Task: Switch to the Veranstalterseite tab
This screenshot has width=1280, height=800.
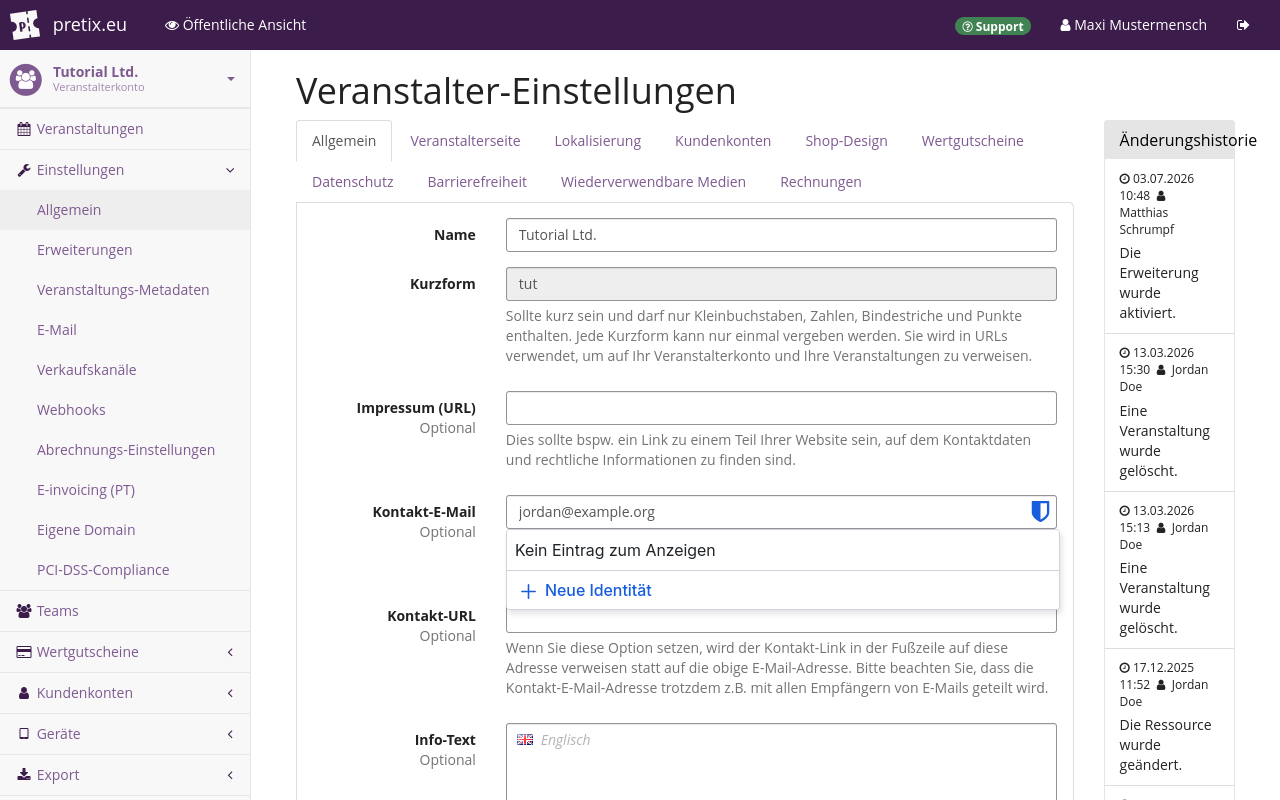Action: (465, 141)
